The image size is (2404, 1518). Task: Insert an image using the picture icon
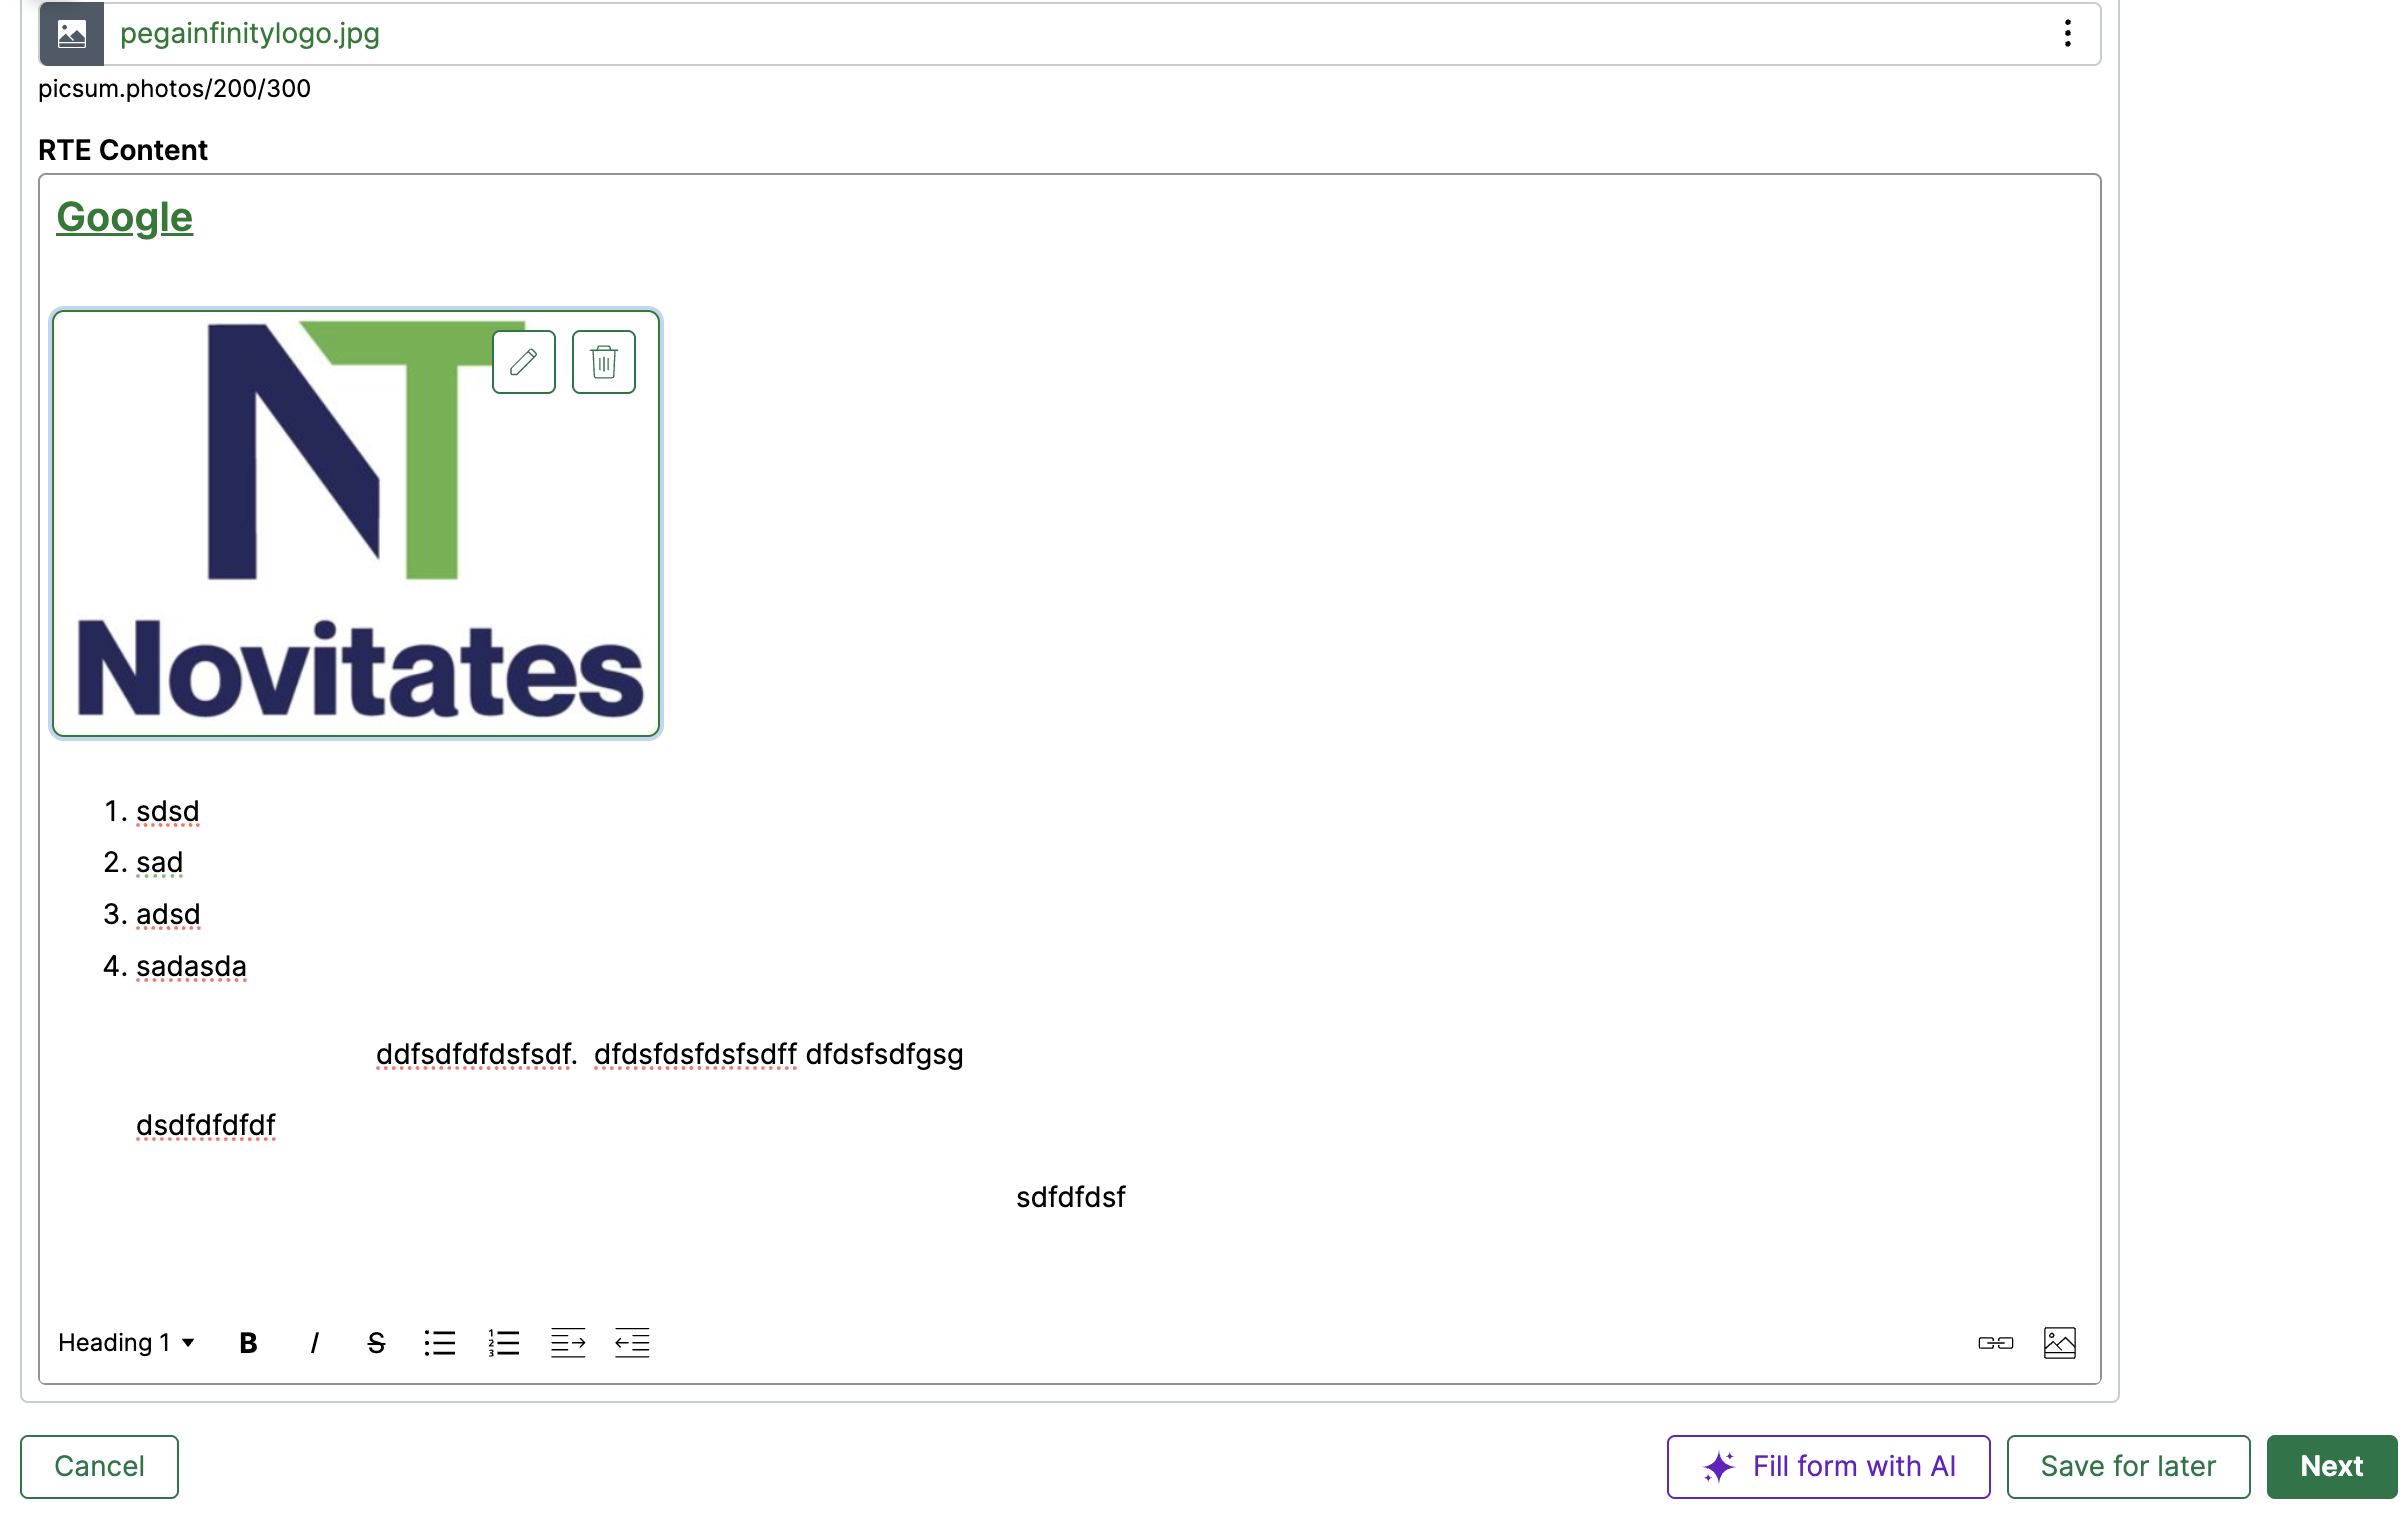(2059, 1343)
